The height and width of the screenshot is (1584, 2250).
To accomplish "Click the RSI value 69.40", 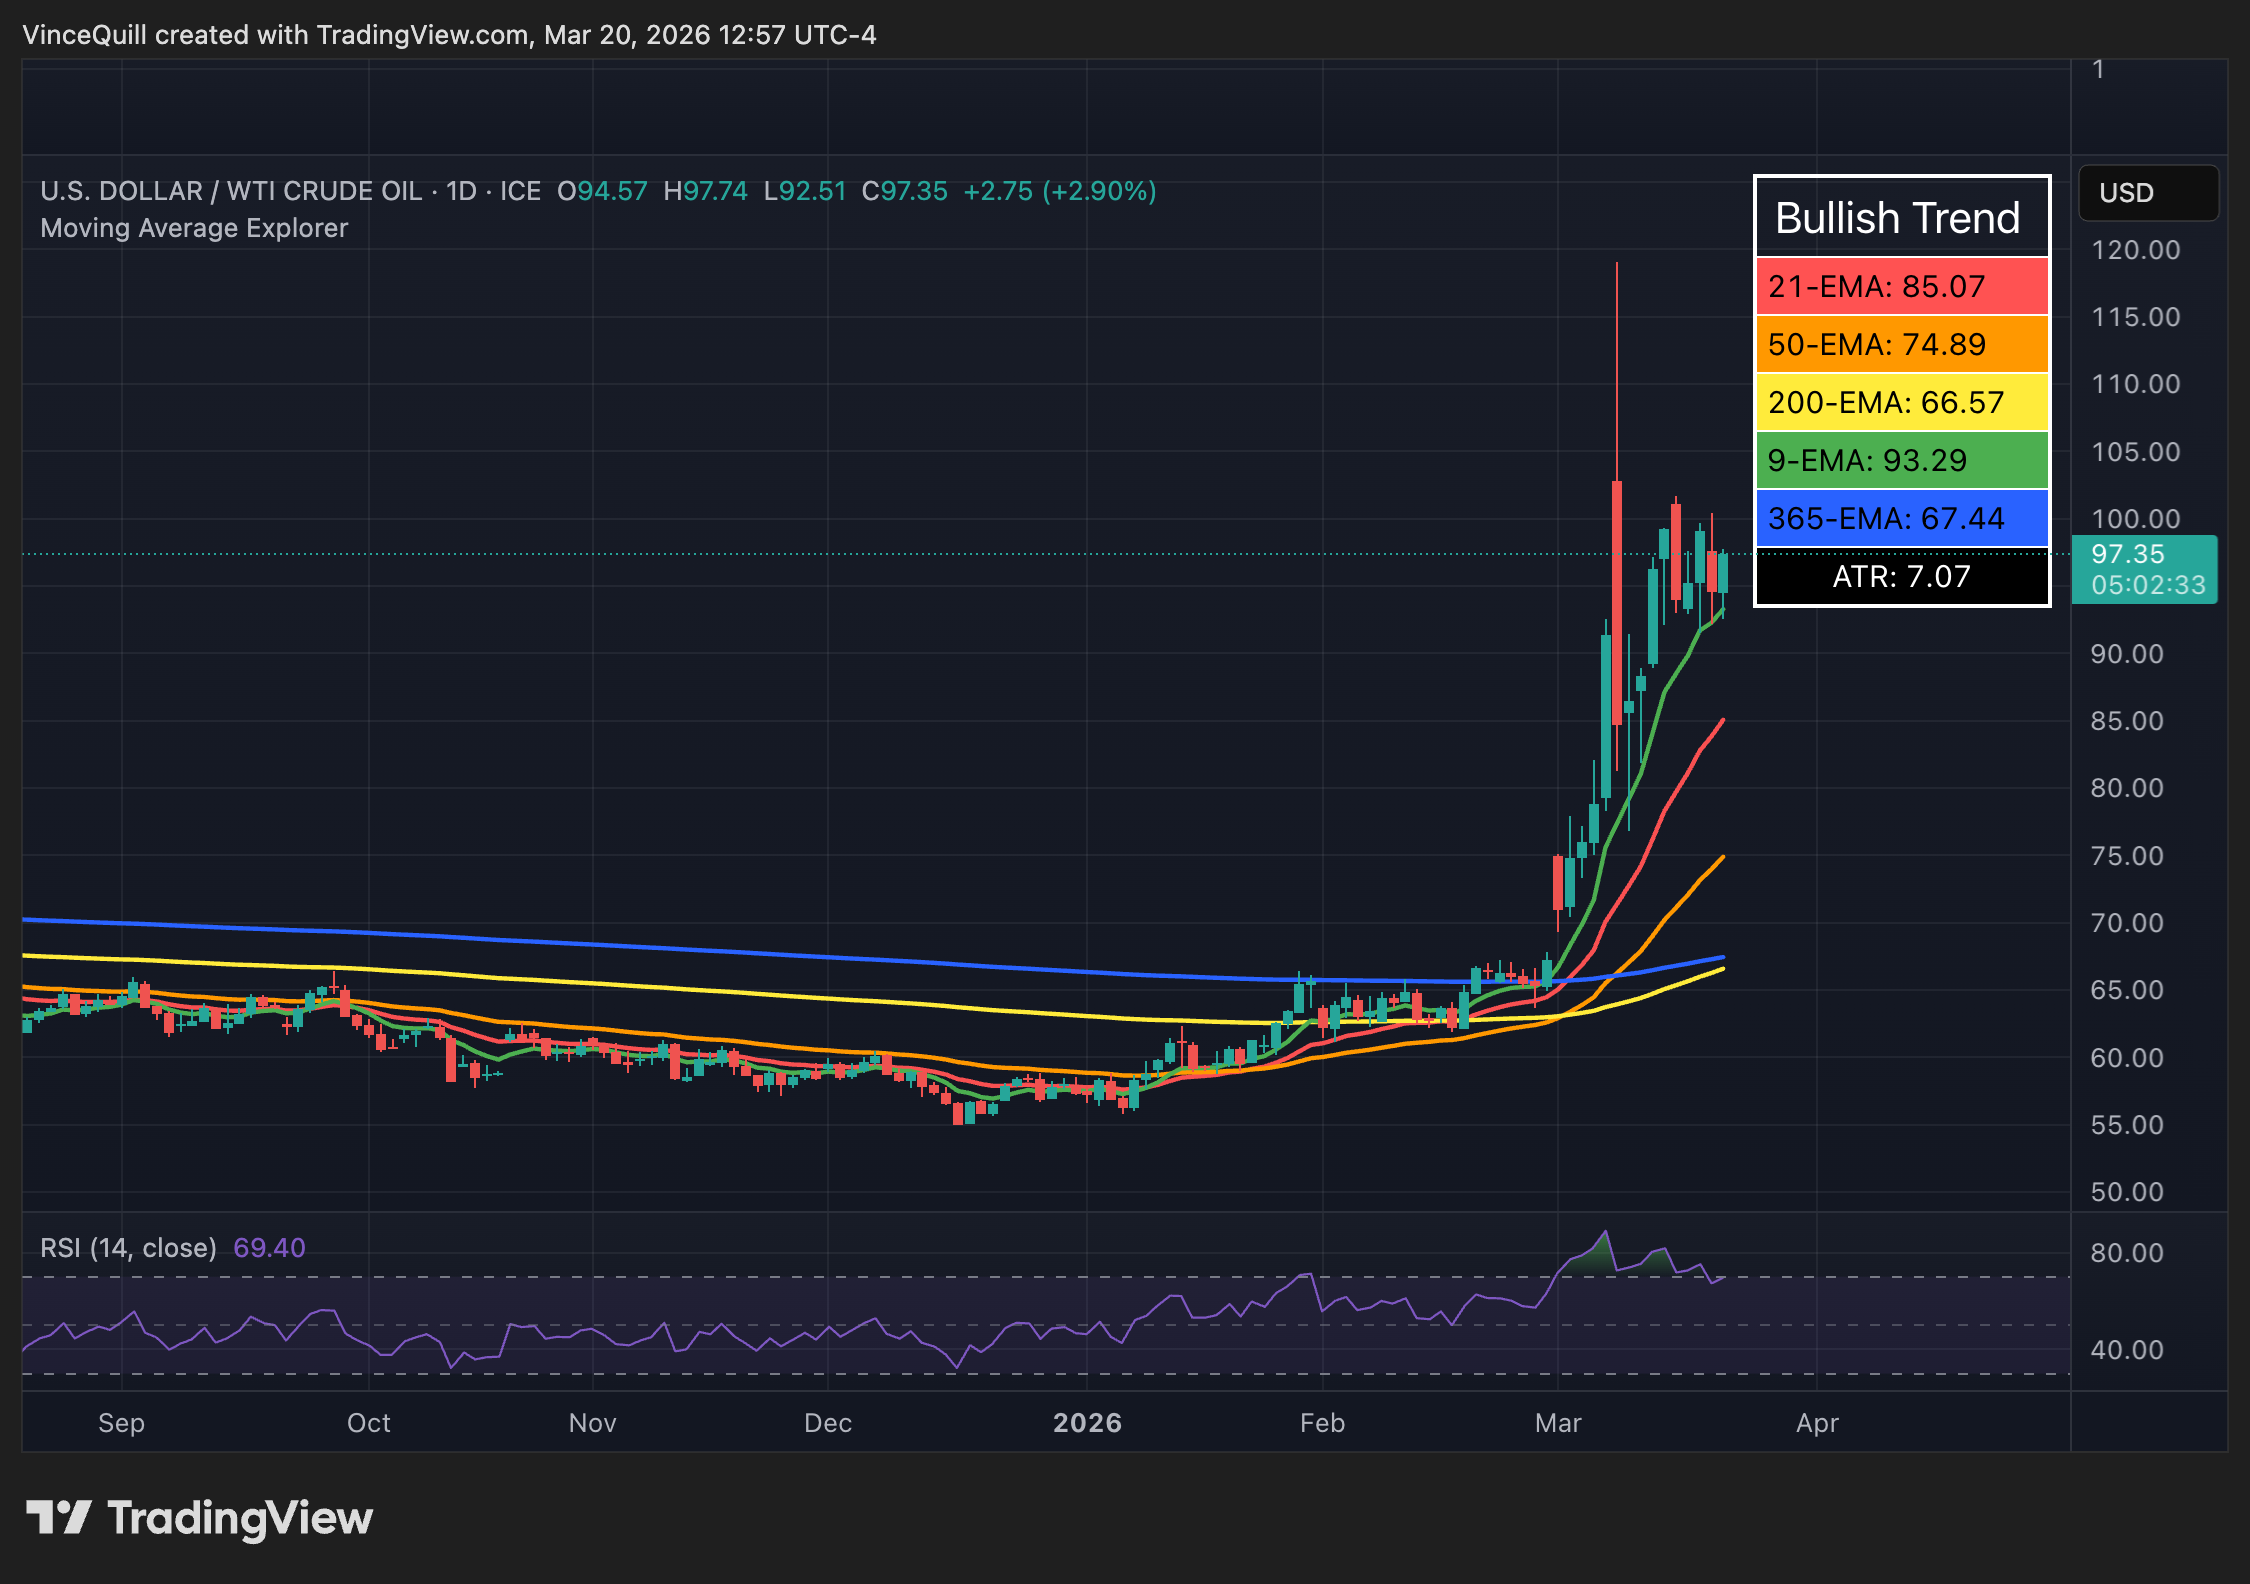I will click(269, 1247).
